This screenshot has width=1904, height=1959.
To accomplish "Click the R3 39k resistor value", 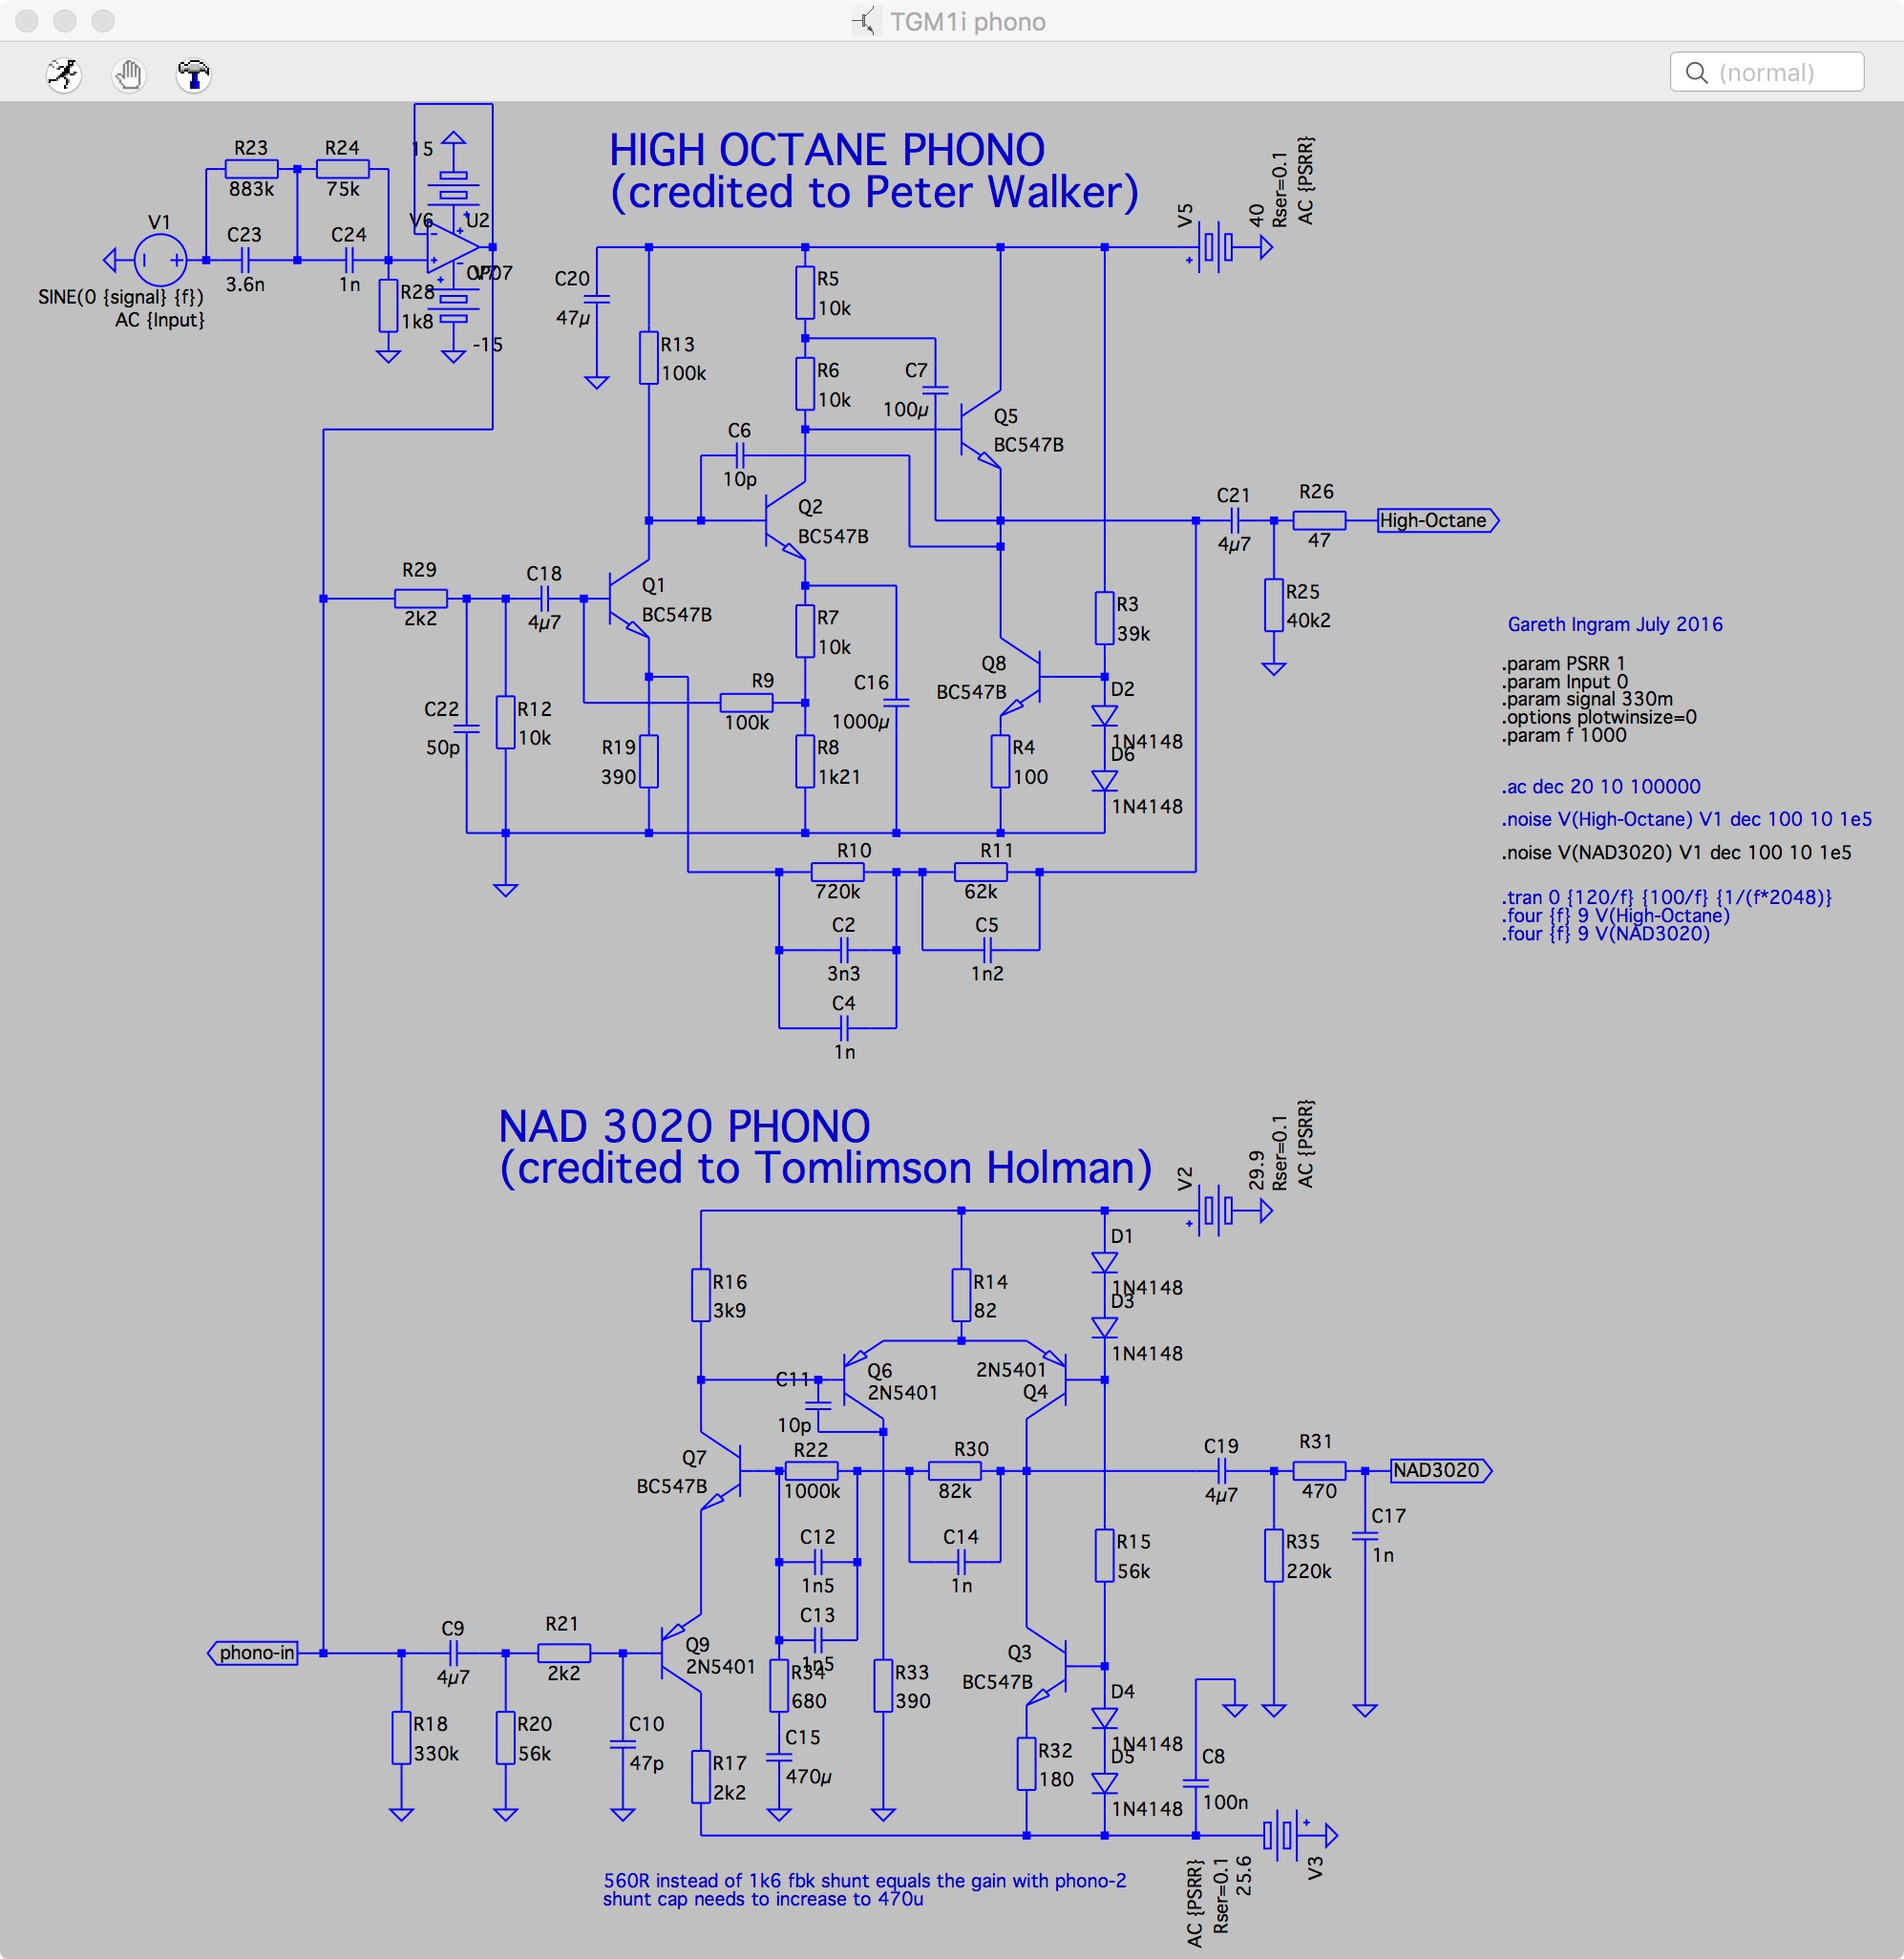I will click(1133, 634).
